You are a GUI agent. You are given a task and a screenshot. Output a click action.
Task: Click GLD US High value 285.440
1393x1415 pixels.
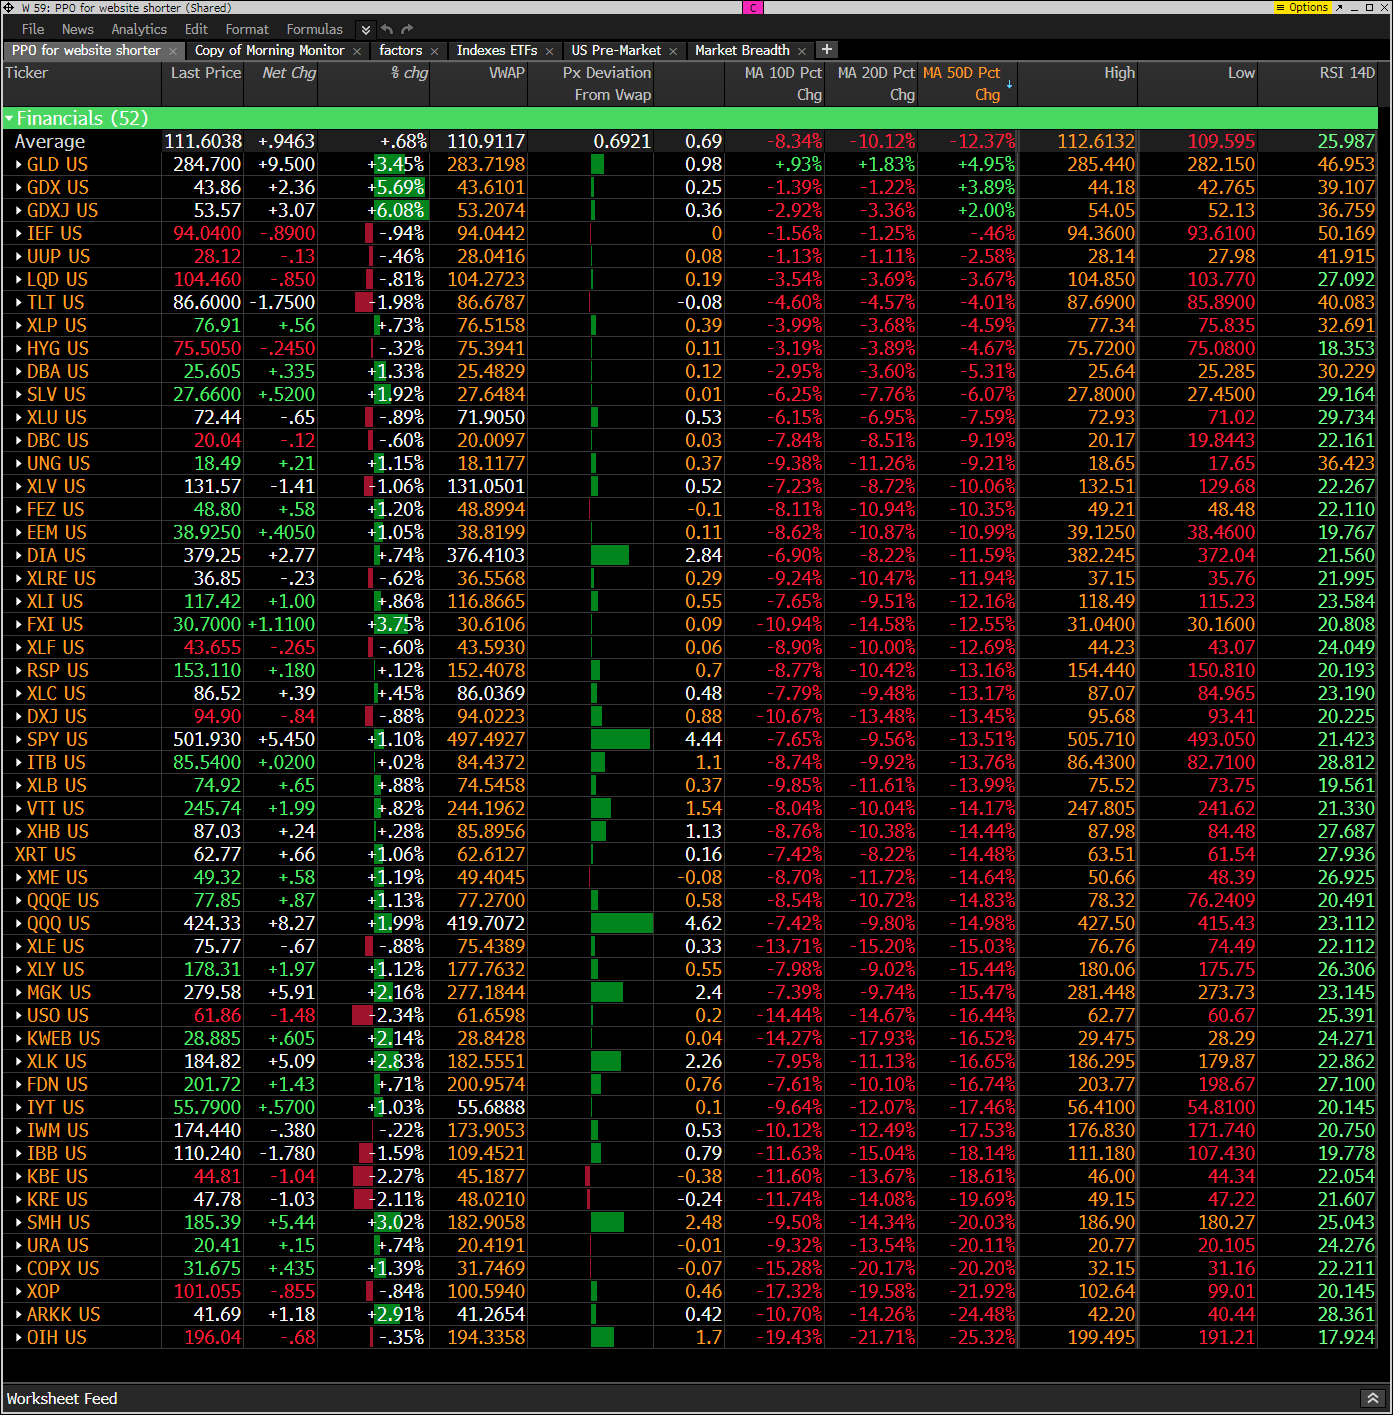tap(1101, 165)
